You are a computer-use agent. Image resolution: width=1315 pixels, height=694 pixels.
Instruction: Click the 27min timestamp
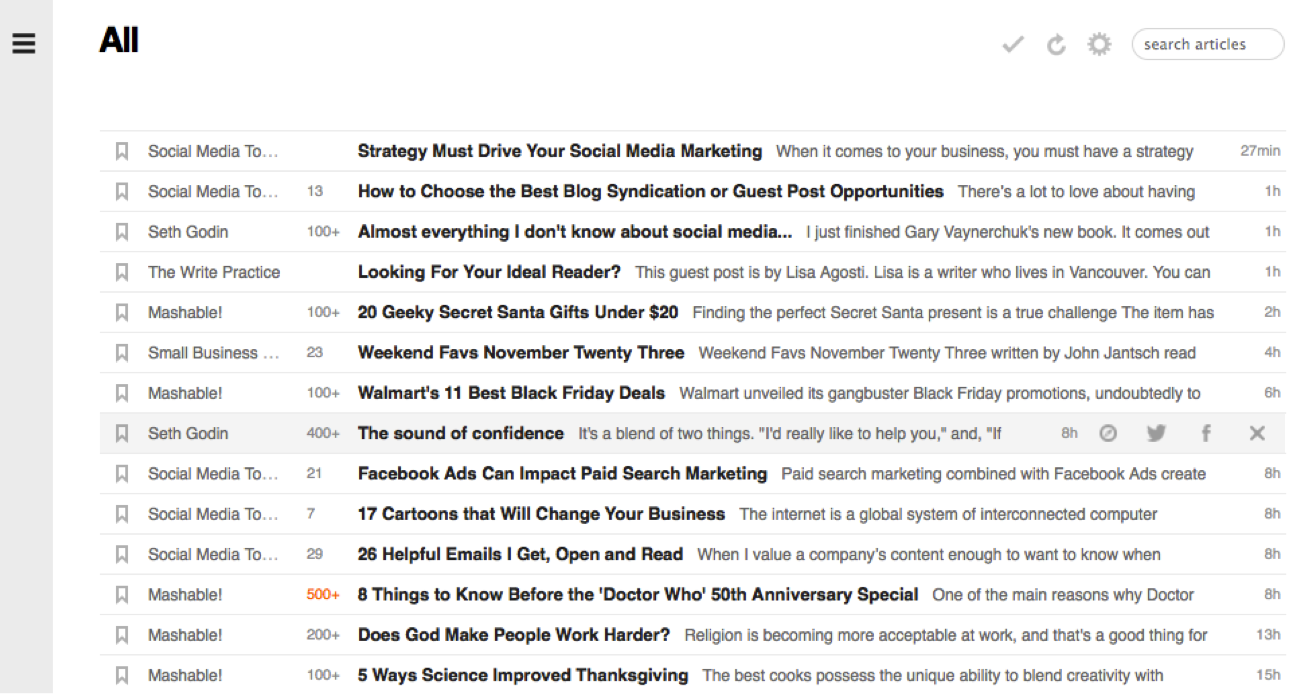pos(1260,151)
